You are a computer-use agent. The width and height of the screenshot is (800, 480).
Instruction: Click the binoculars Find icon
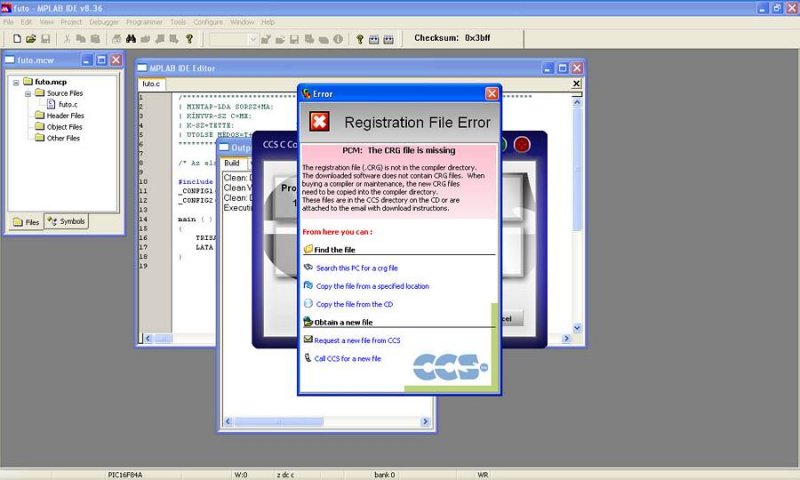[131, 39]
